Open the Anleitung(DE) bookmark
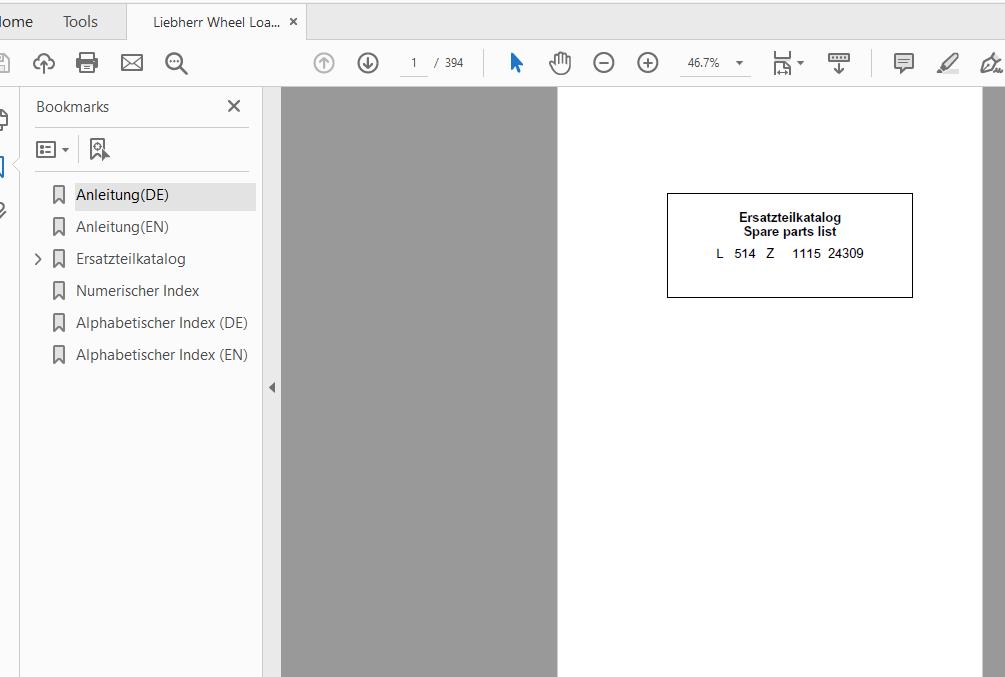Viewport: 1005px width, 677px height. 122,195
